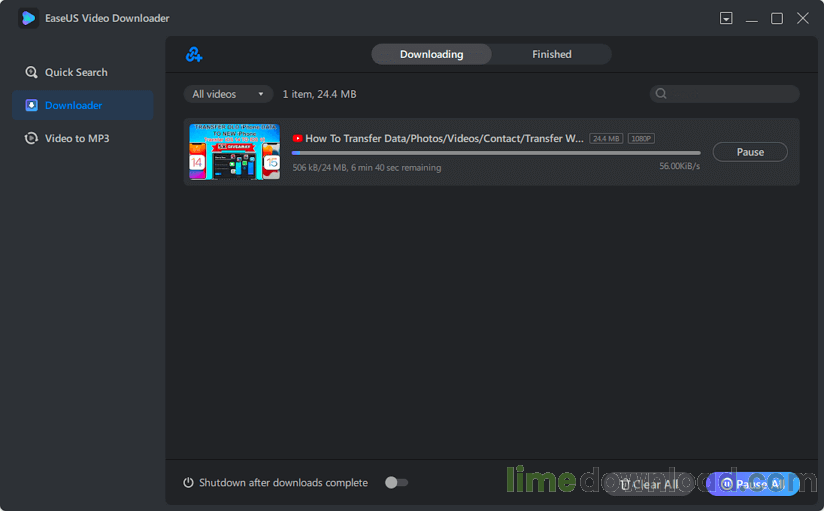The image size is (824, 511).
Task: Click the add URL link icon
Action: 194,55
